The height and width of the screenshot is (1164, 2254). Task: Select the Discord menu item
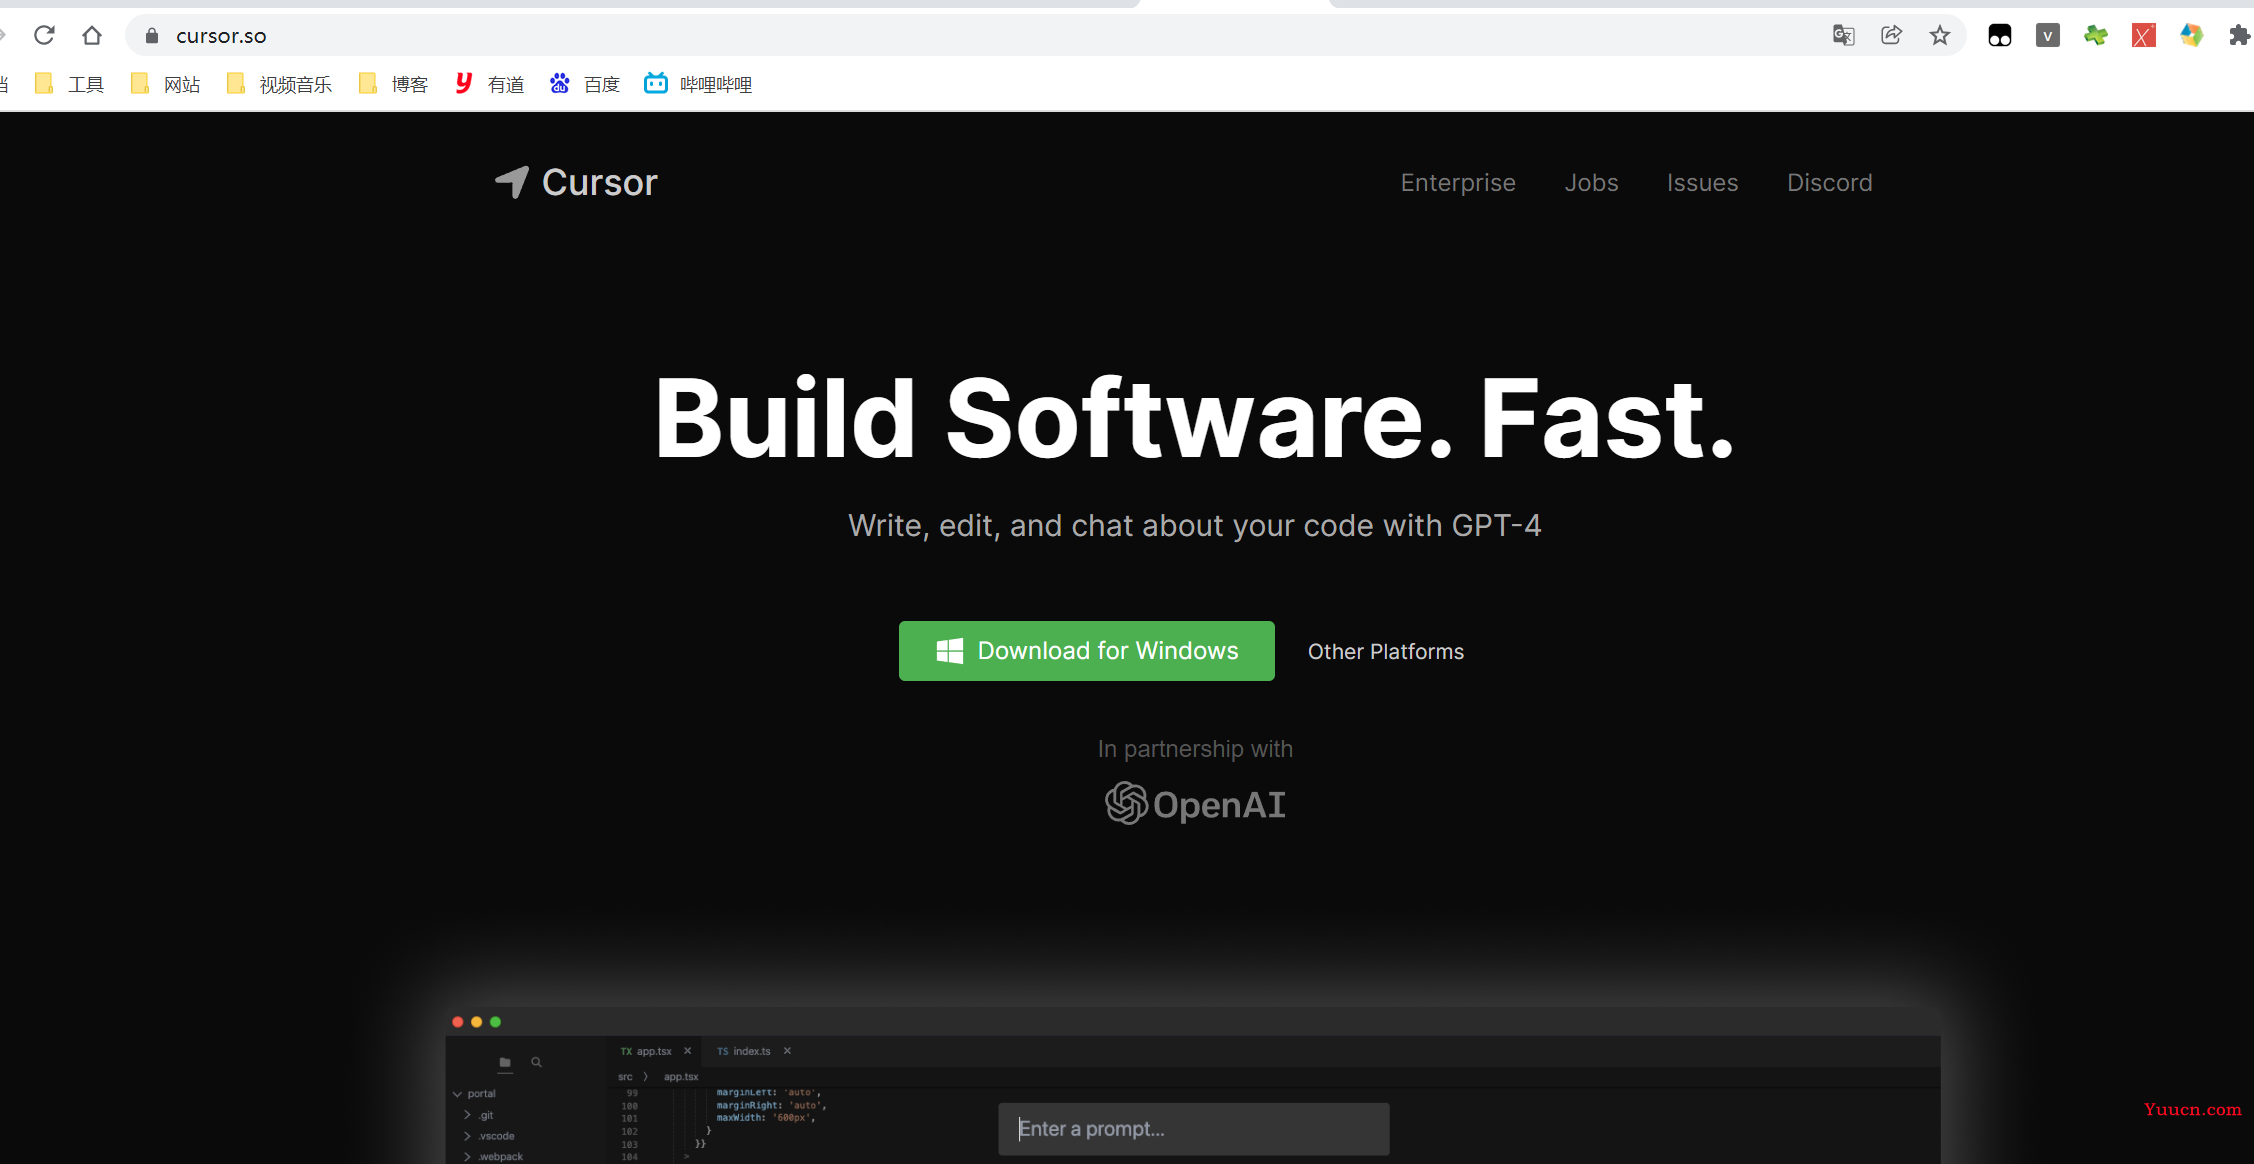click(x=1830, y=181)
